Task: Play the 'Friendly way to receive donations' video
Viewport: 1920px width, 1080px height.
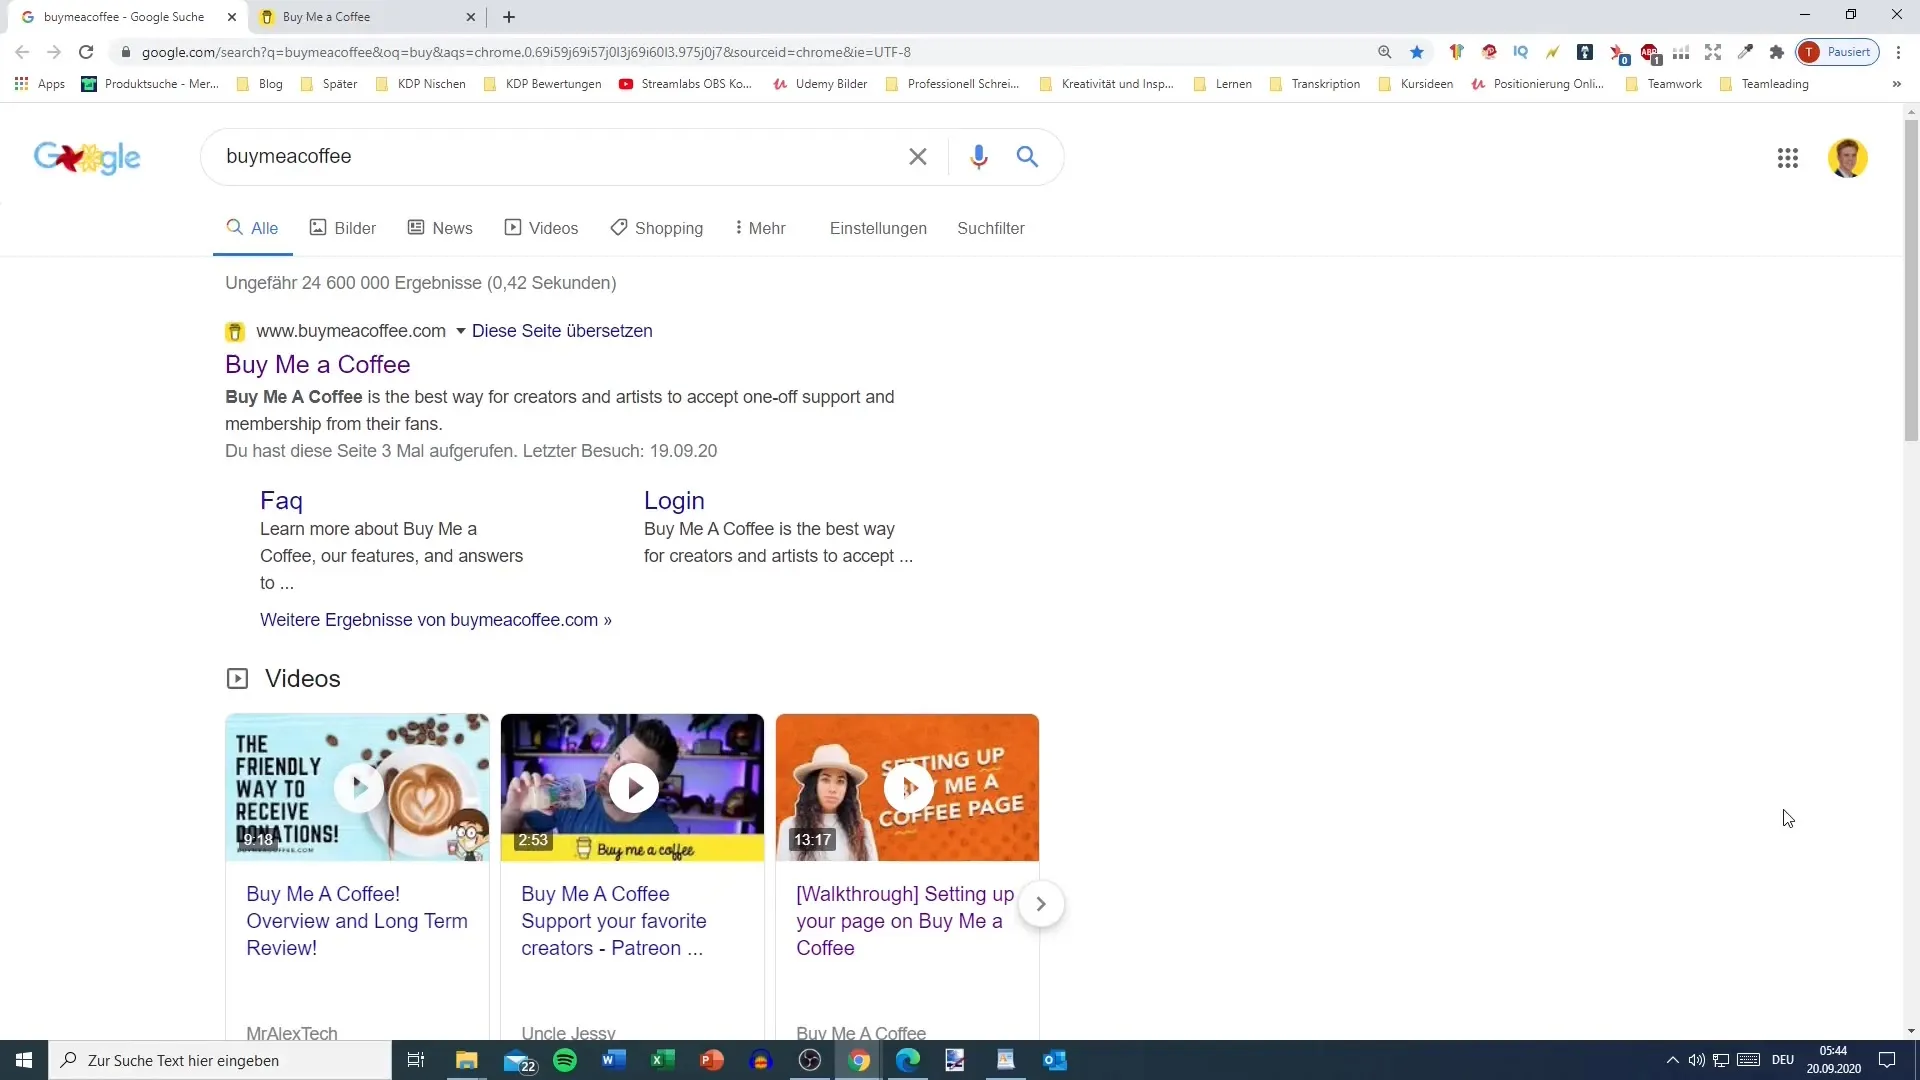Action: tap(357, 787)
